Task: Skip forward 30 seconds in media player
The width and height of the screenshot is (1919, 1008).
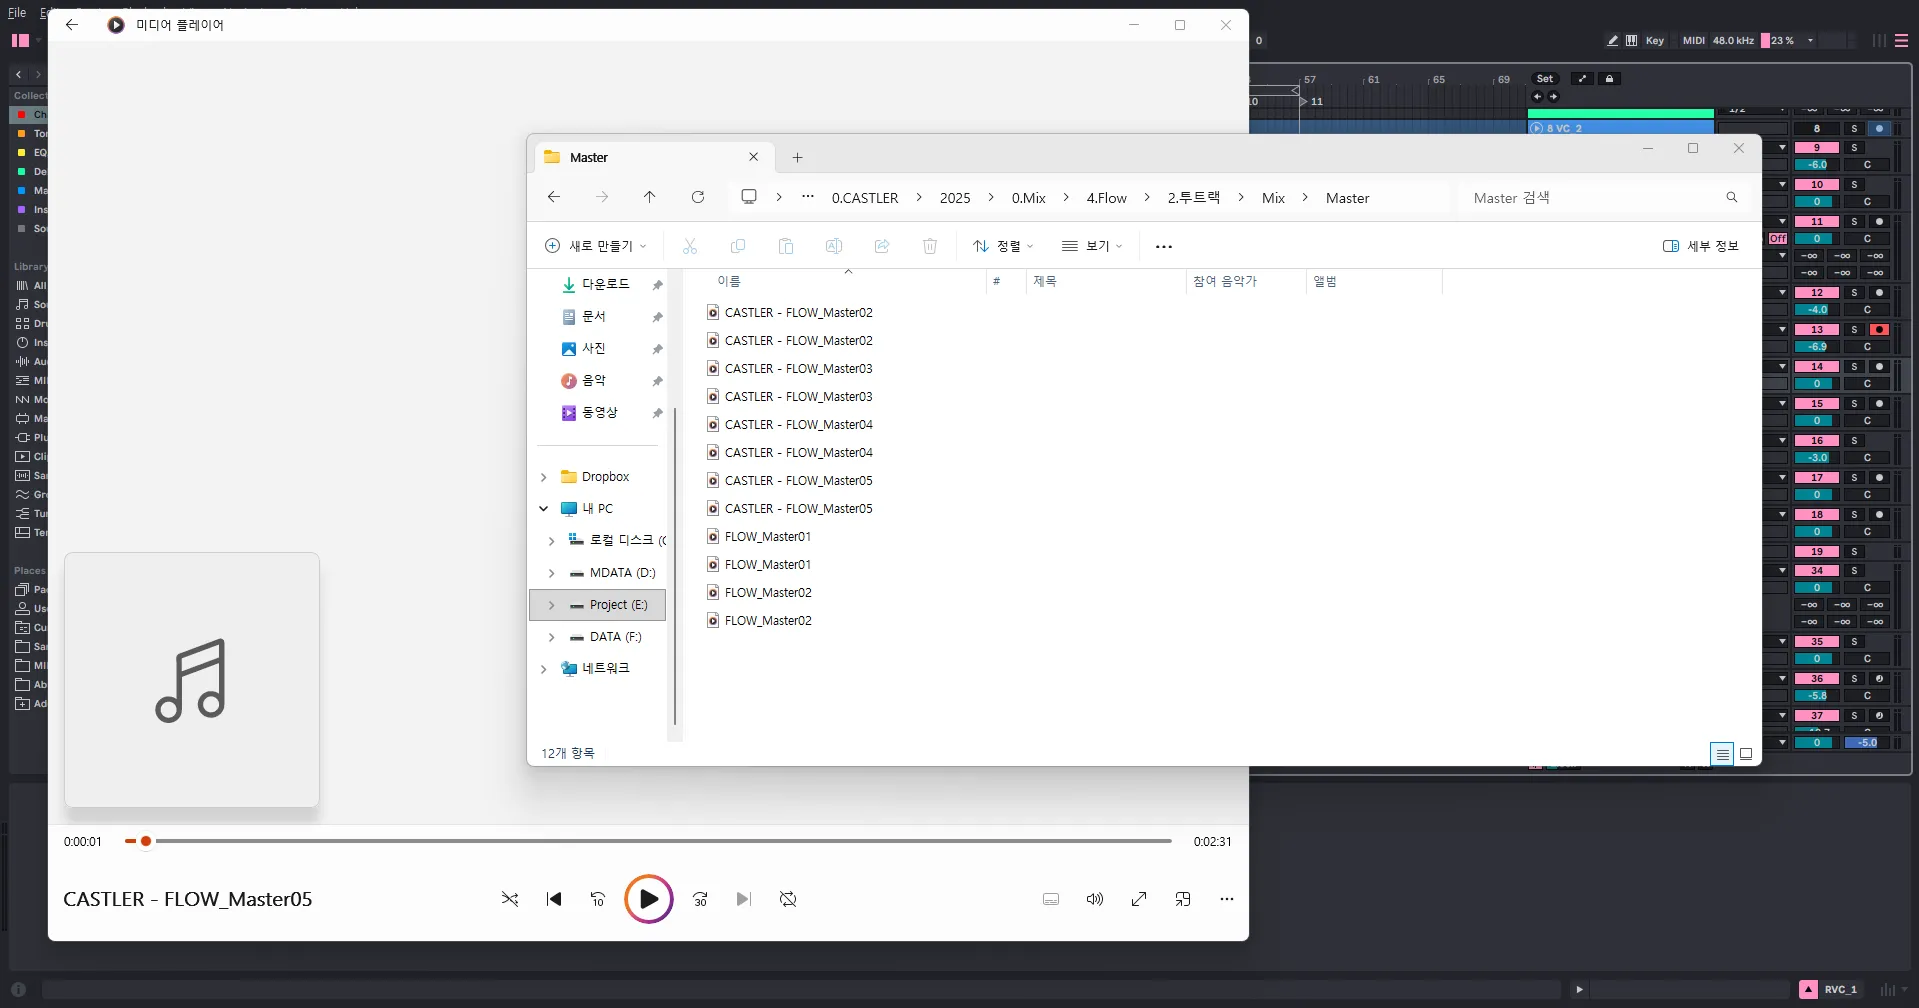Action: click(700, 899)
